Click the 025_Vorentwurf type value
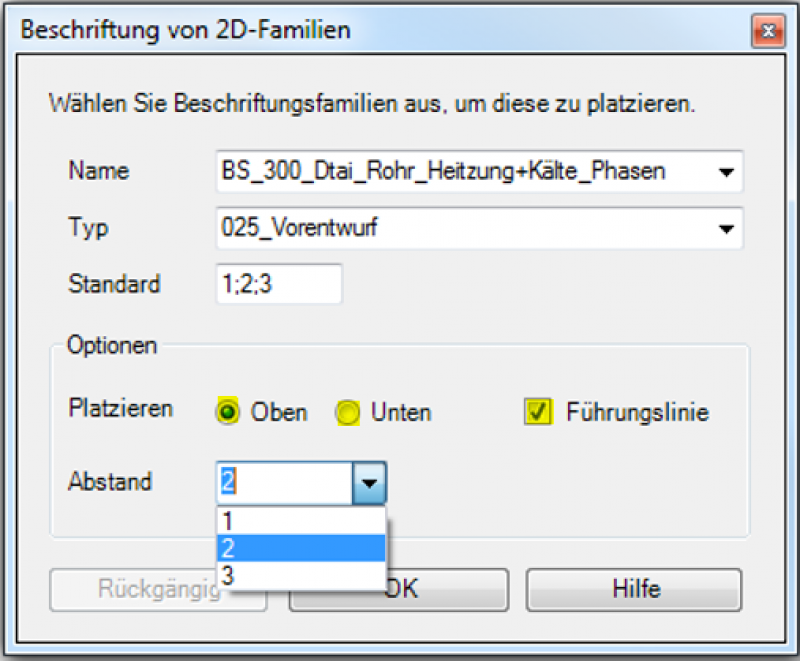800x661 pixels. pyautogui.click(x=300, y=228)
